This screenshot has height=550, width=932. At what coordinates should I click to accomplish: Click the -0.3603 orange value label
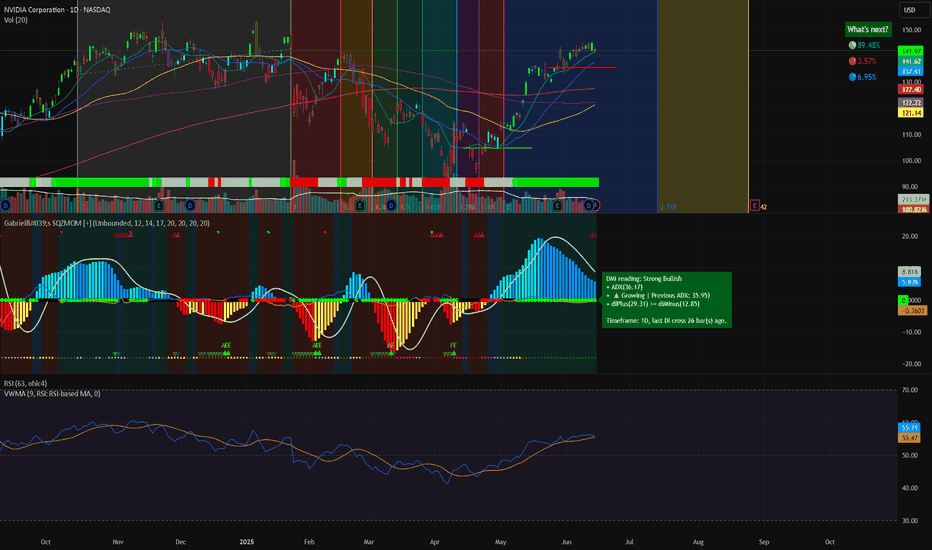pos(912,310)
